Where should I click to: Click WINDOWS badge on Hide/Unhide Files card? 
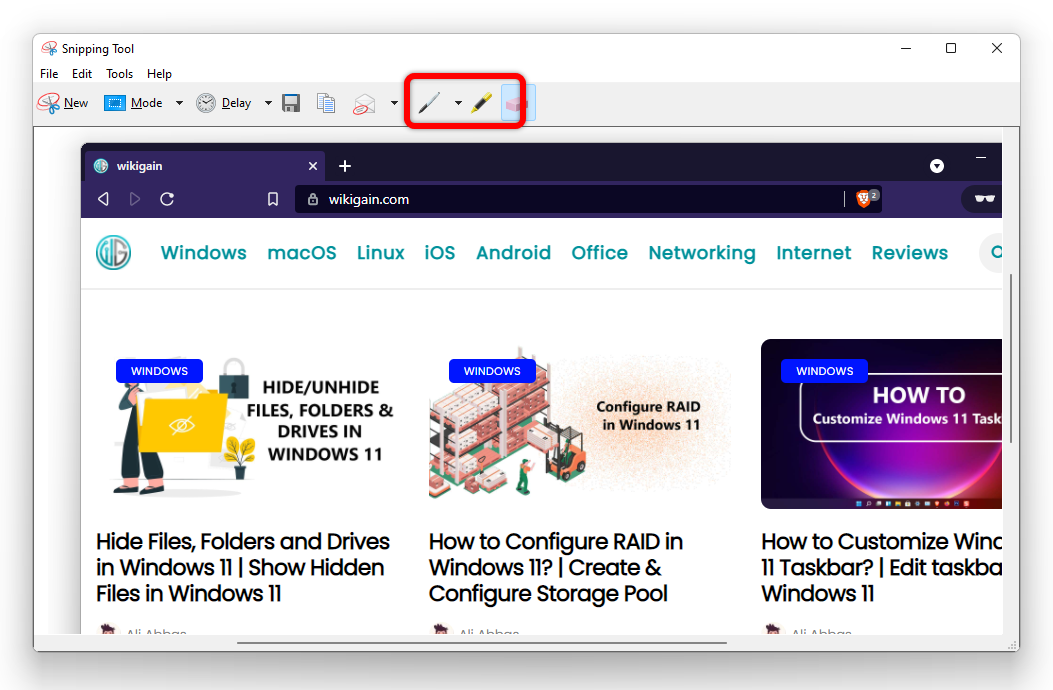point(159,371)
